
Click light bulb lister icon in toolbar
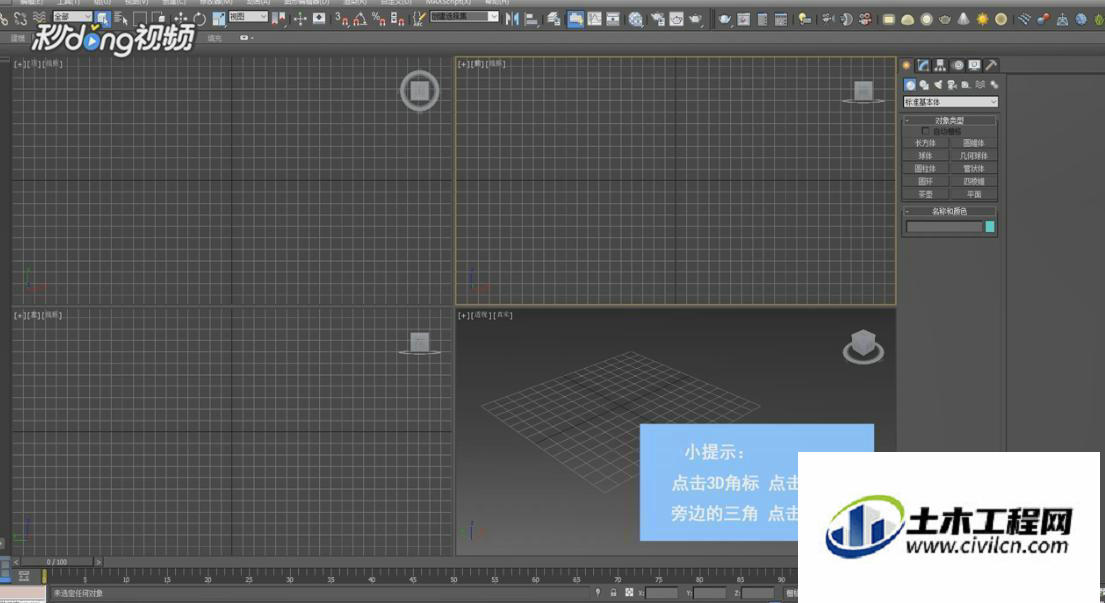(804, 19)
